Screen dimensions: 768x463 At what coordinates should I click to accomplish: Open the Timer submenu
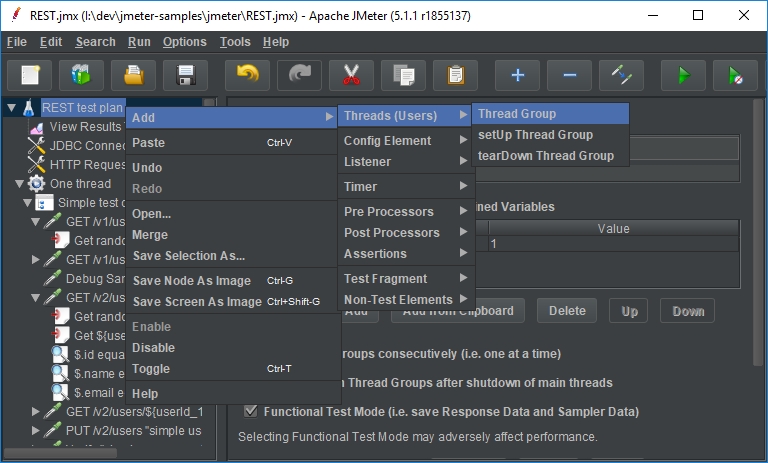(406, 187)
